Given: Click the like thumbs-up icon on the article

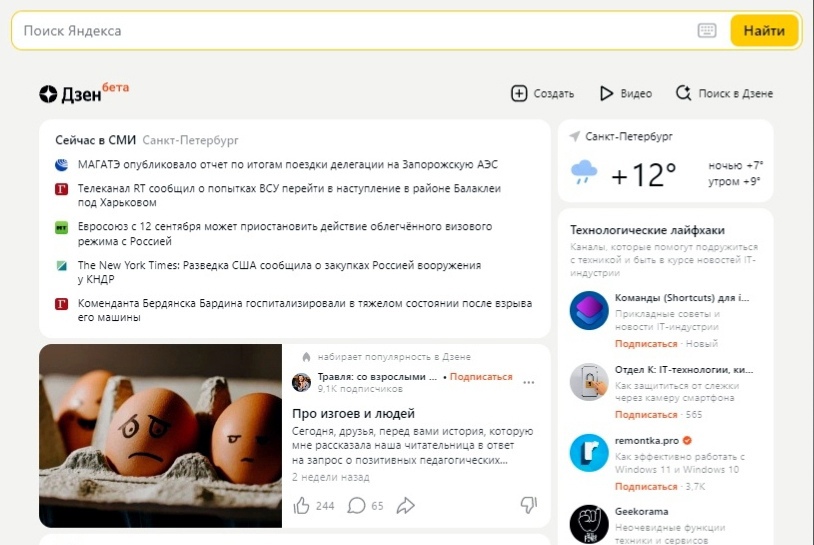Looking at the screenshot, I should (302, 506).
